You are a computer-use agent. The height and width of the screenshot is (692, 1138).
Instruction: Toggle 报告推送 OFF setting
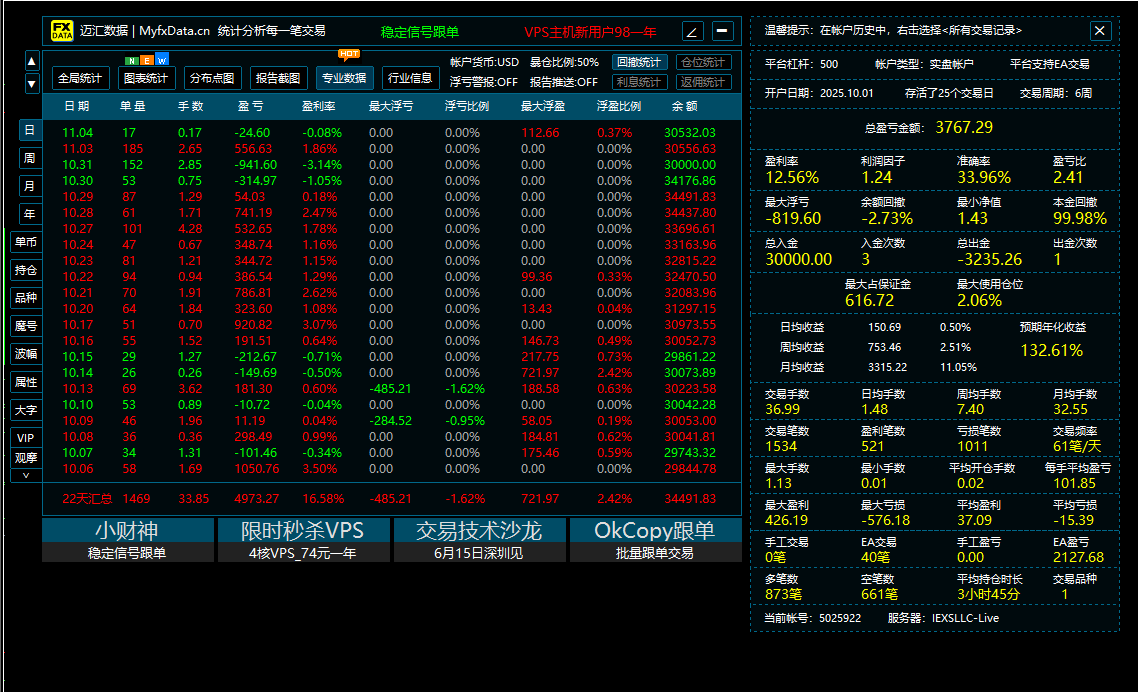(x=564, y=82)
